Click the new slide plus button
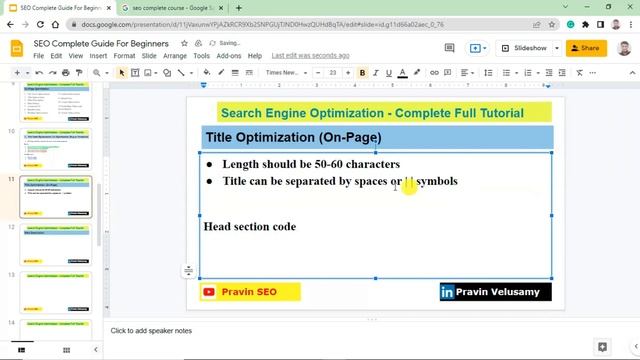Screen dimensions: 640x360 17,73
